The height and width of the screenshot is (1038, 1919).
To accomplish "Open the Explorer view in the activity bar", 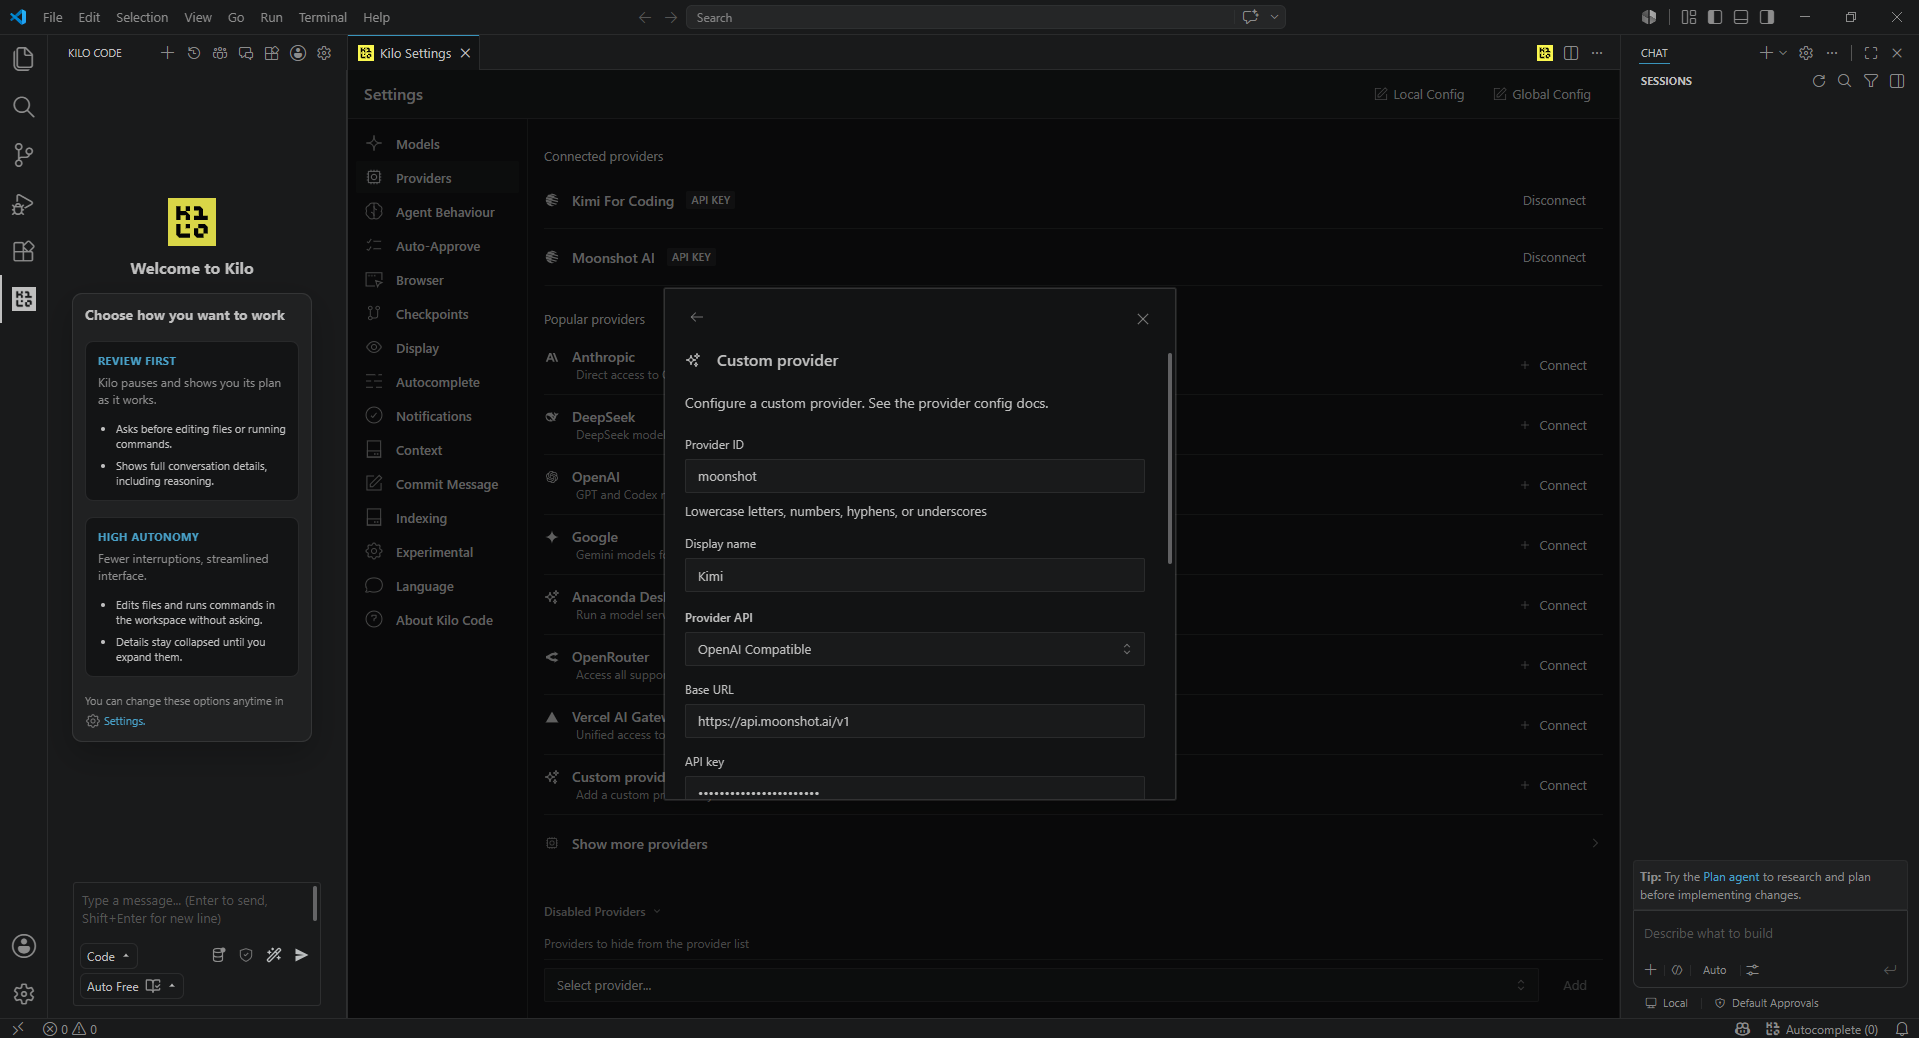I will click(x=23, y=59).
